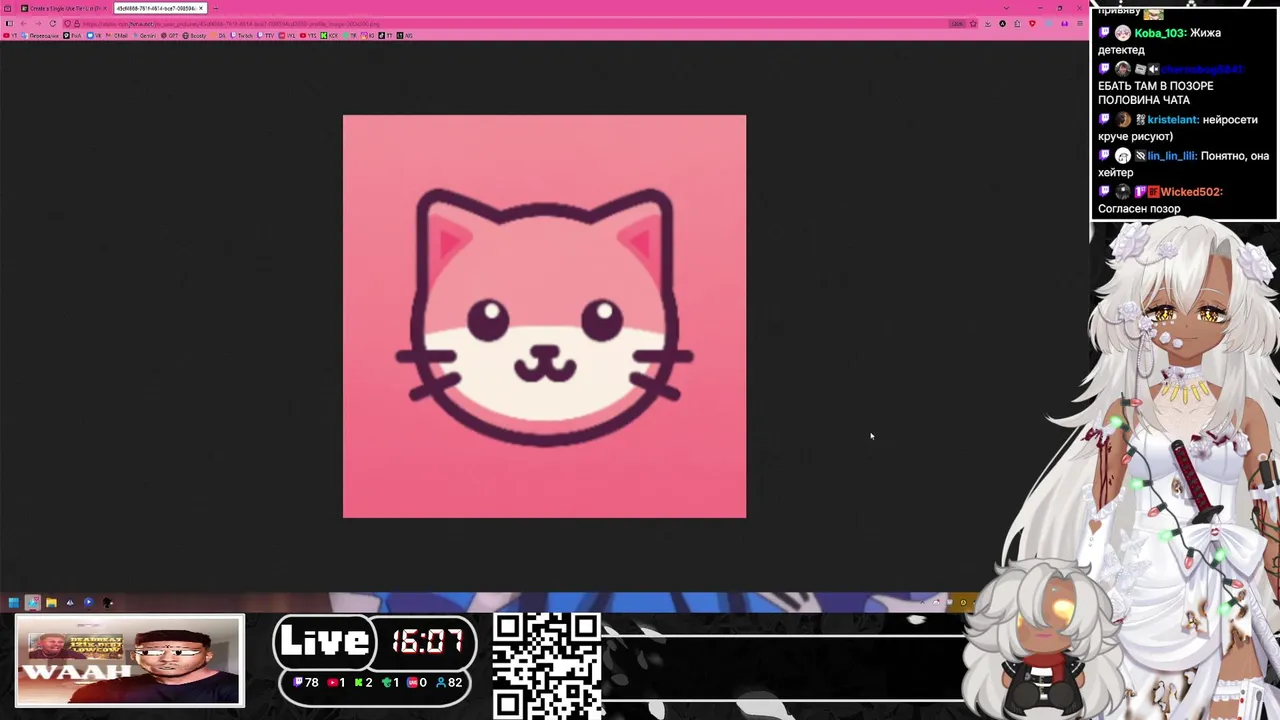This screenshot has height=720, width=1280.
Task: Expand the list-all-tabs chevron in the tab bar
Action: pyautogui.click(x=1006, y=8)
